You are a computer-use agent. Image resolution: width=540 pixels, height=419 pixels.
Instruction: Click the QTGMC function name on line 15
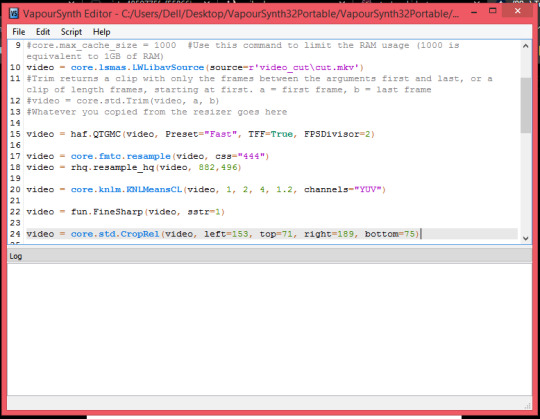point(107,134)
